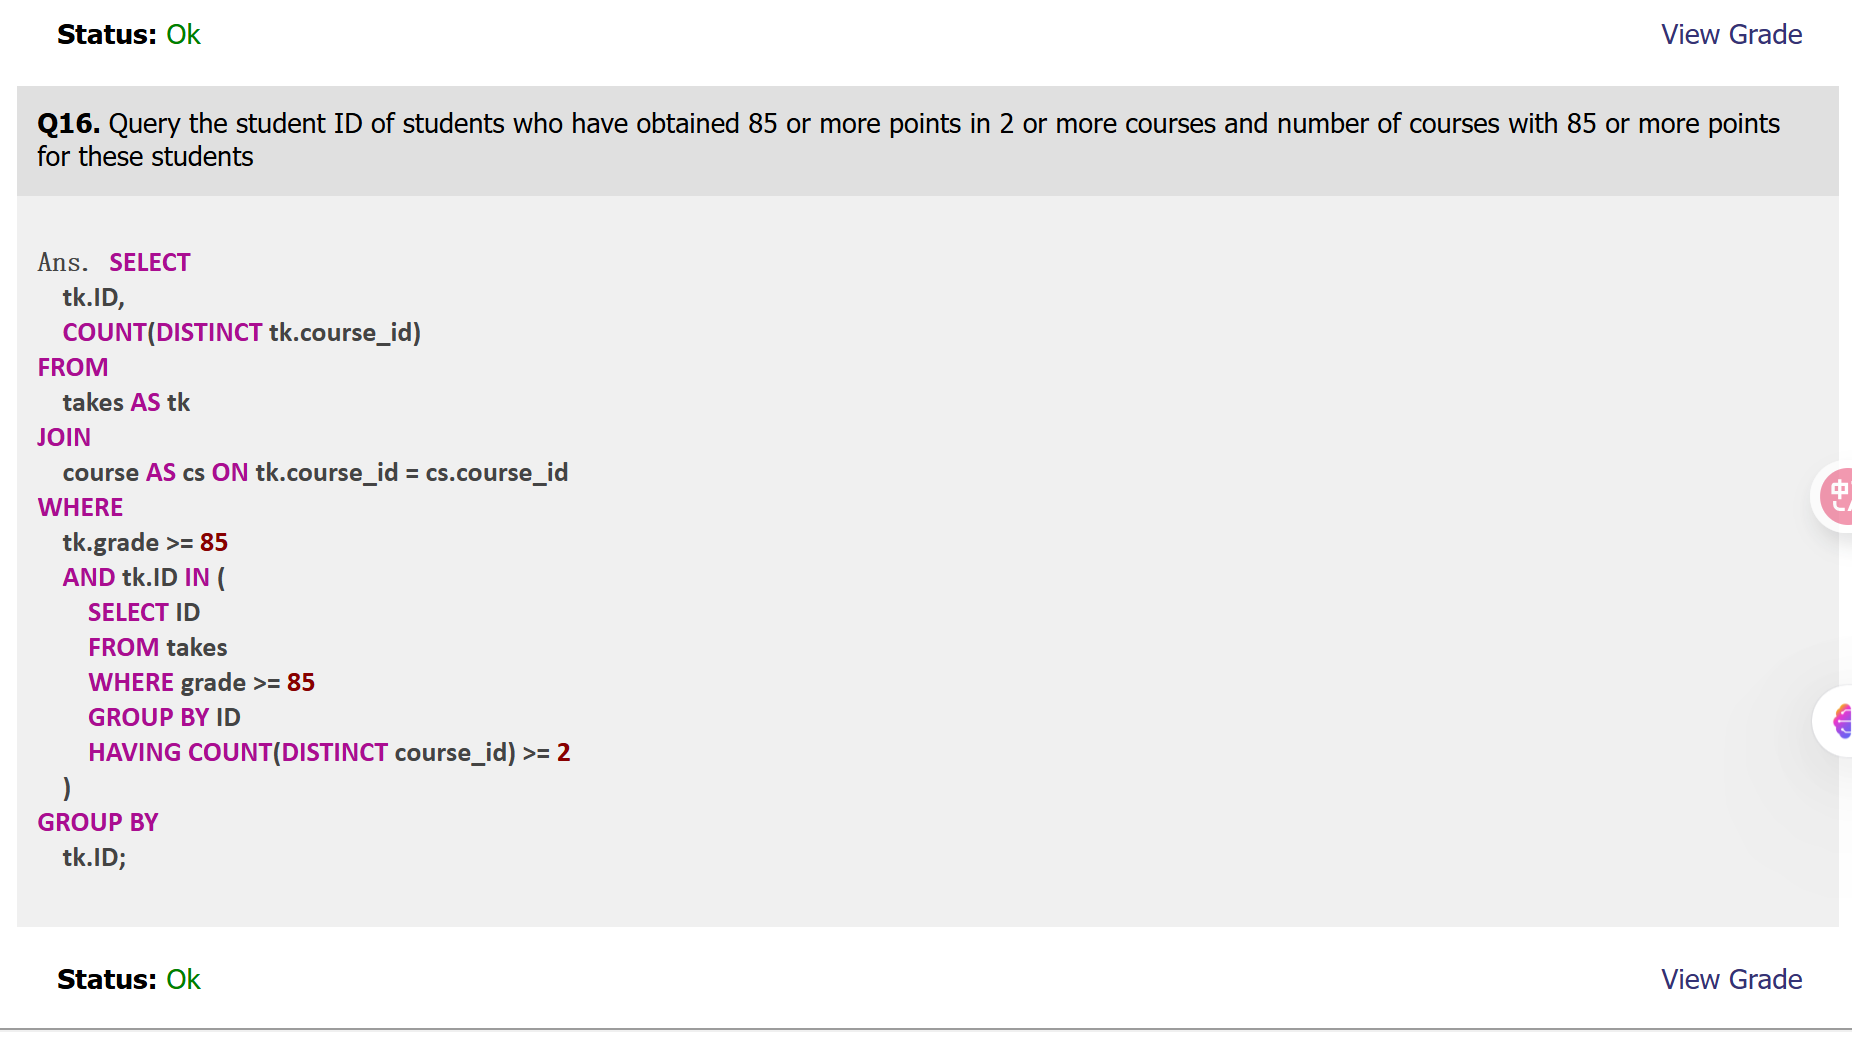Click COUNT(DISTINCT tk.course_id) line in answer
This screenshot has height=1037, width=1852.
[x=241, y=332]
